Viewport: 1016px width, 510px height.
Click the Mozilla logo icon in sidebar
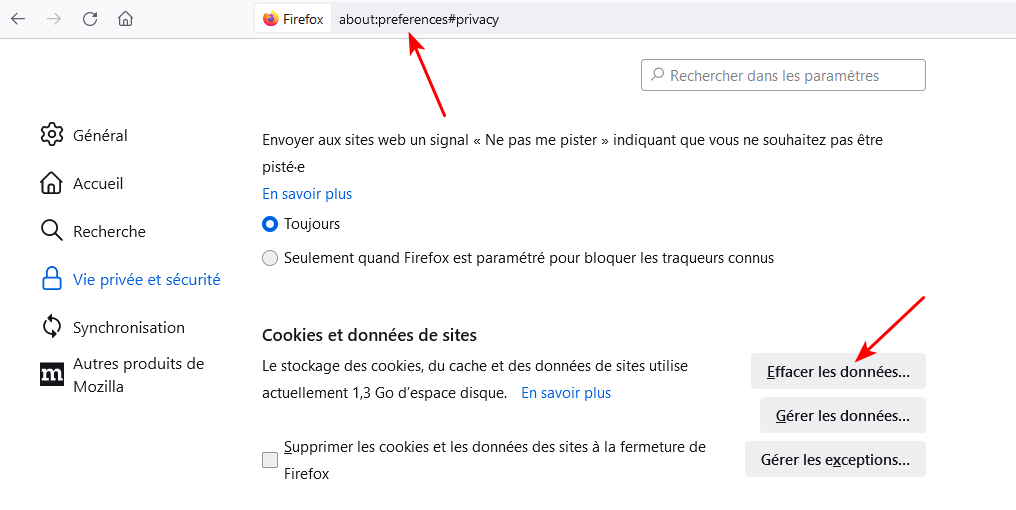pyautogui.click(x=51, y=374)
